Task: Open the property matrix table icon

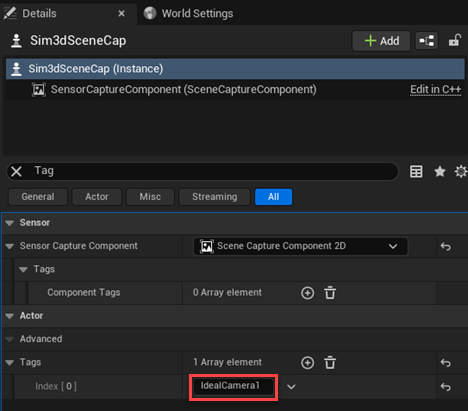Action: (x=416, y=172)
